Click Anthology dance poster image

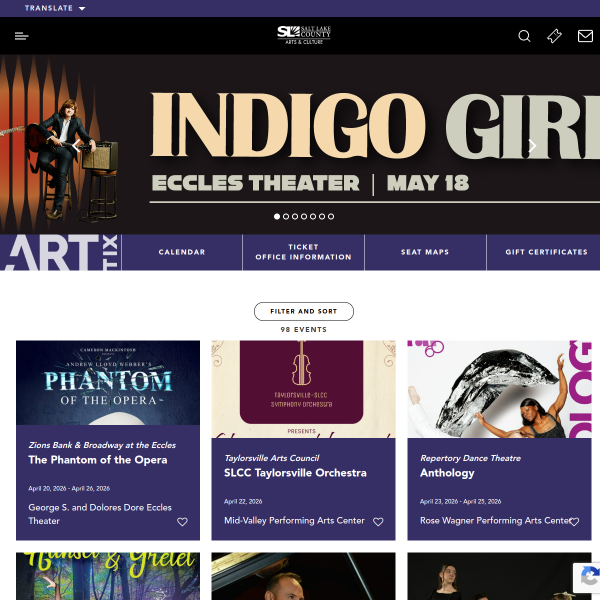tap(499, 389)
